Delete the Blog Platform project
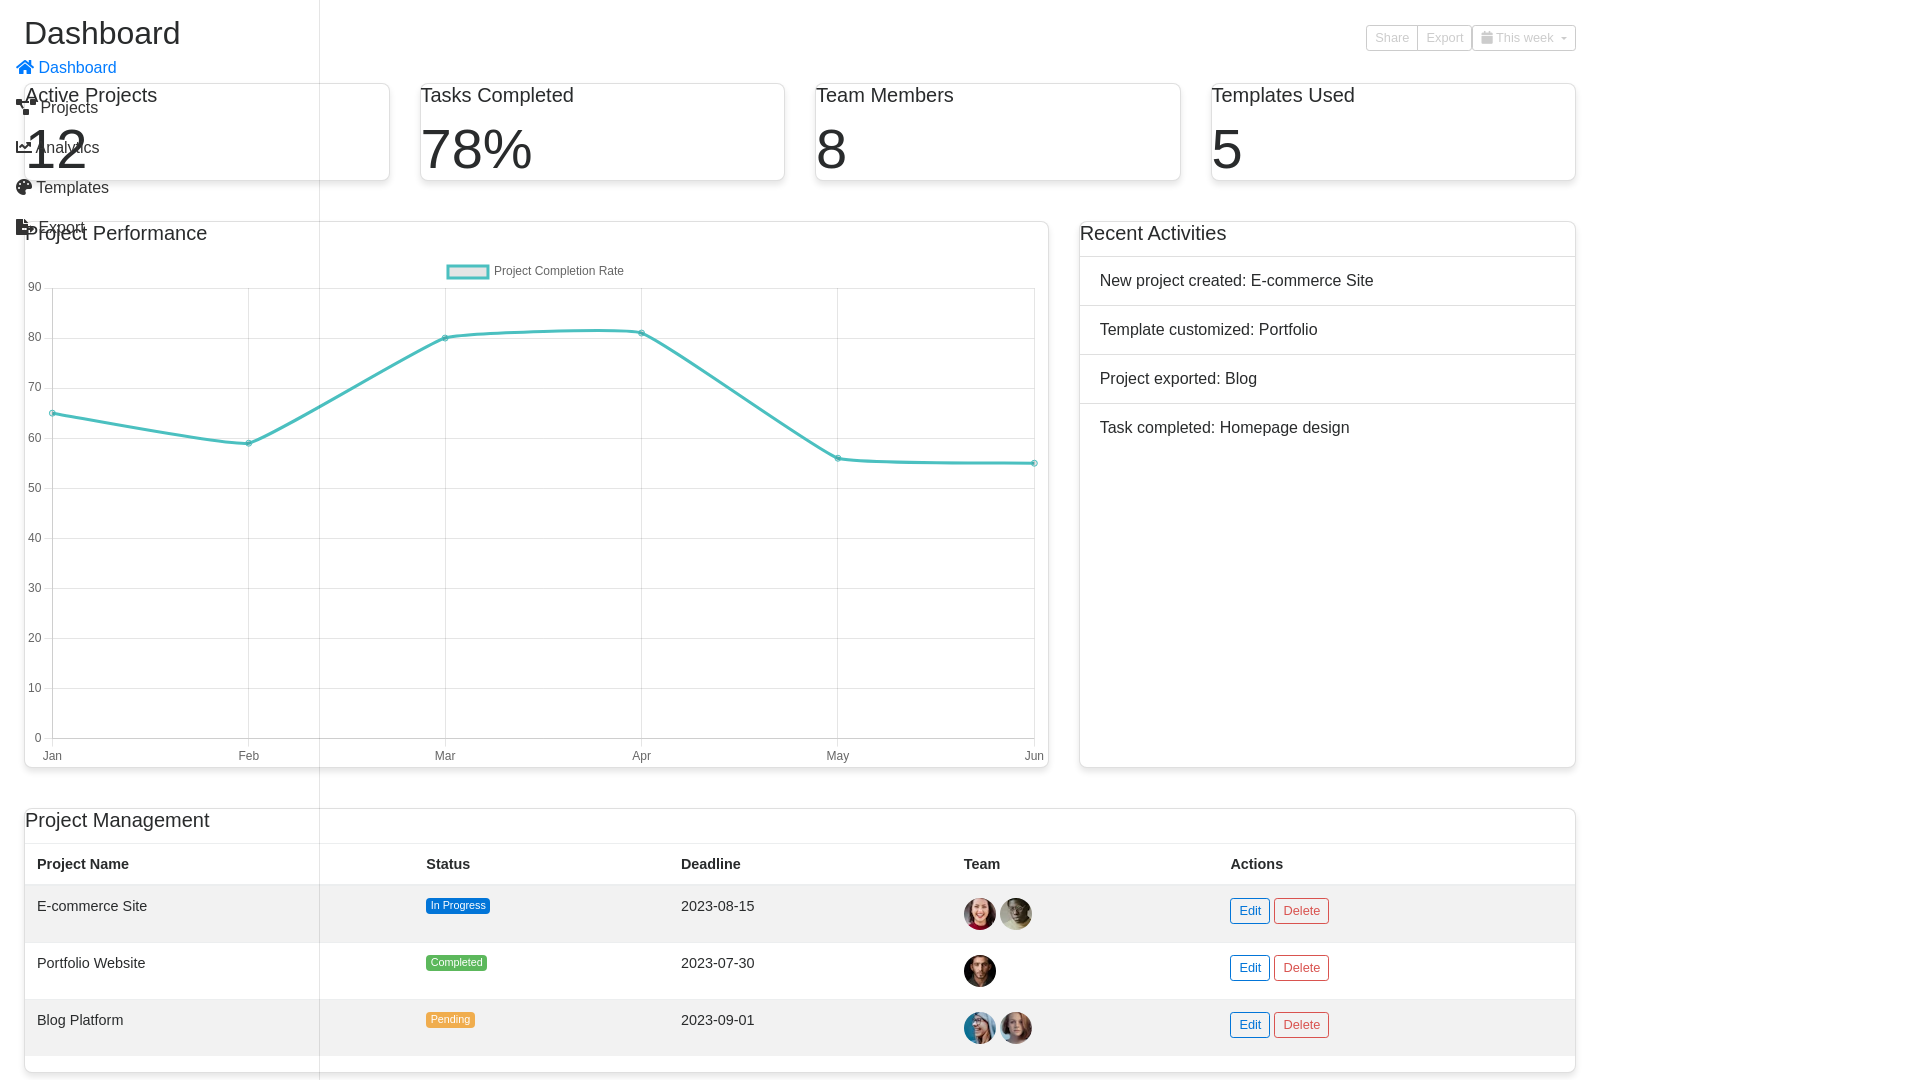 1301,1025
